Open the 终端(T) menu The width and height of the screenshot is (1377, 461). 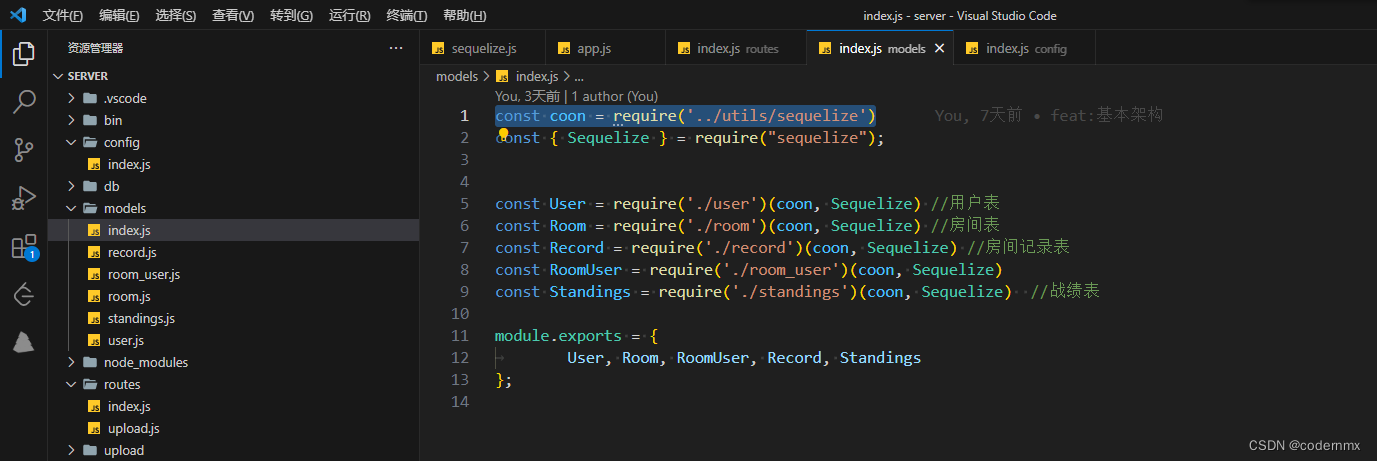point(406,16)
